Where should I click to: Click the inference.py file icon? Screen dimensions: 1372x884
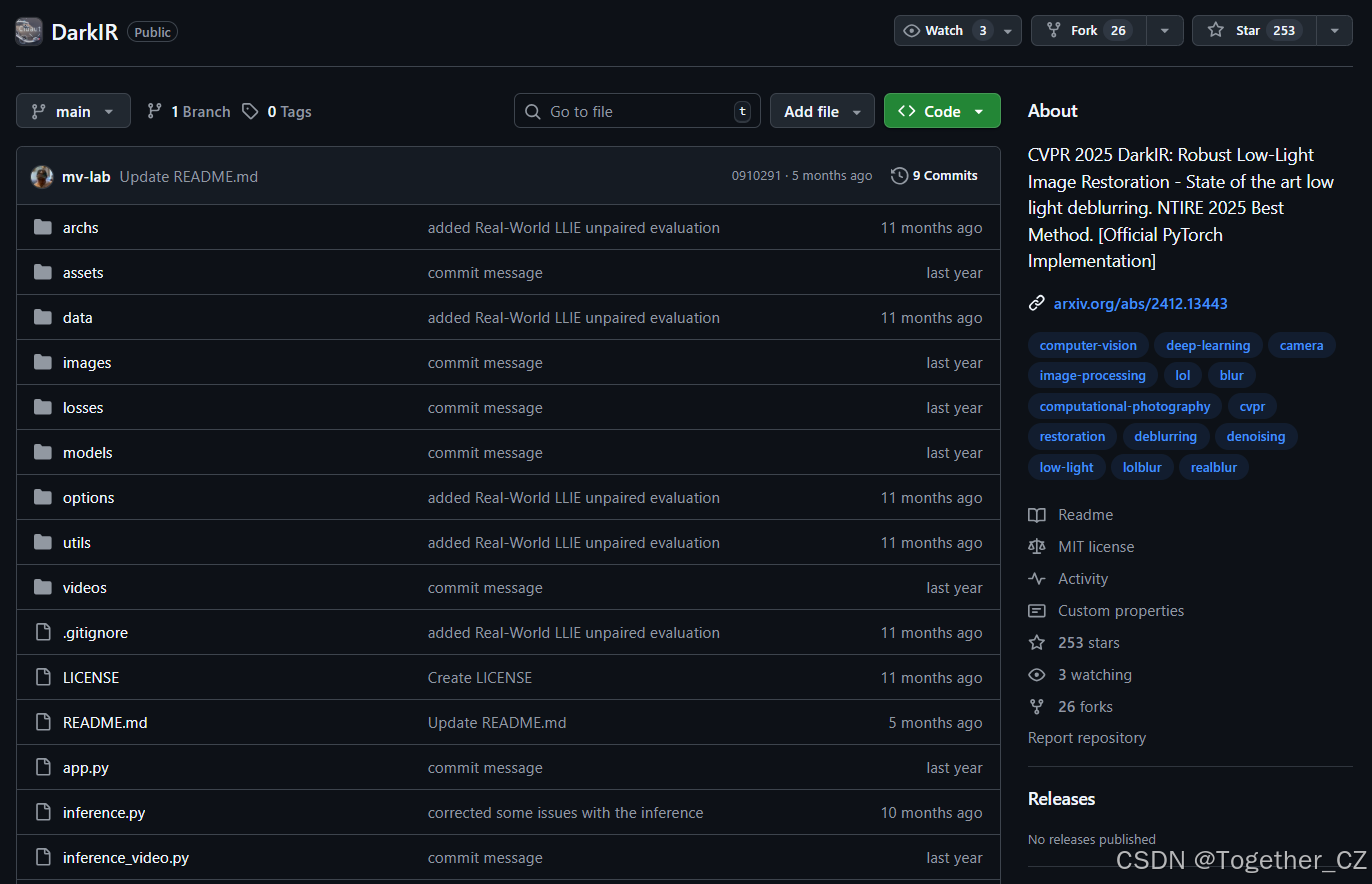tap(42, 812)
